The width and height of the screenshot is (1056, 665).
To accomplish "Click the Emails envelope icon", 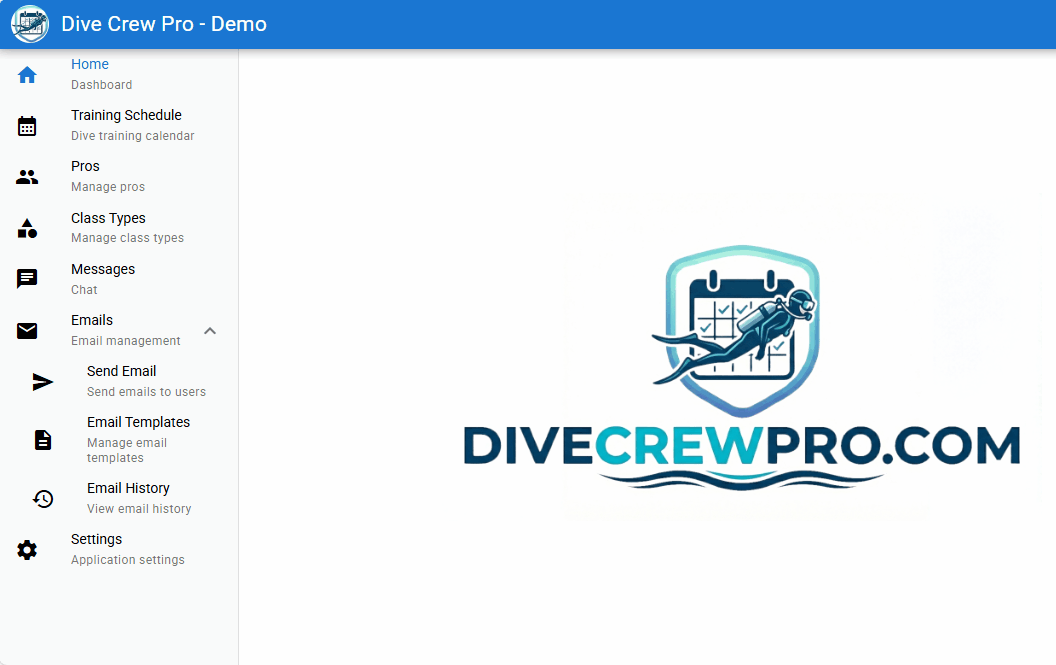I will (x=27, y=331).
